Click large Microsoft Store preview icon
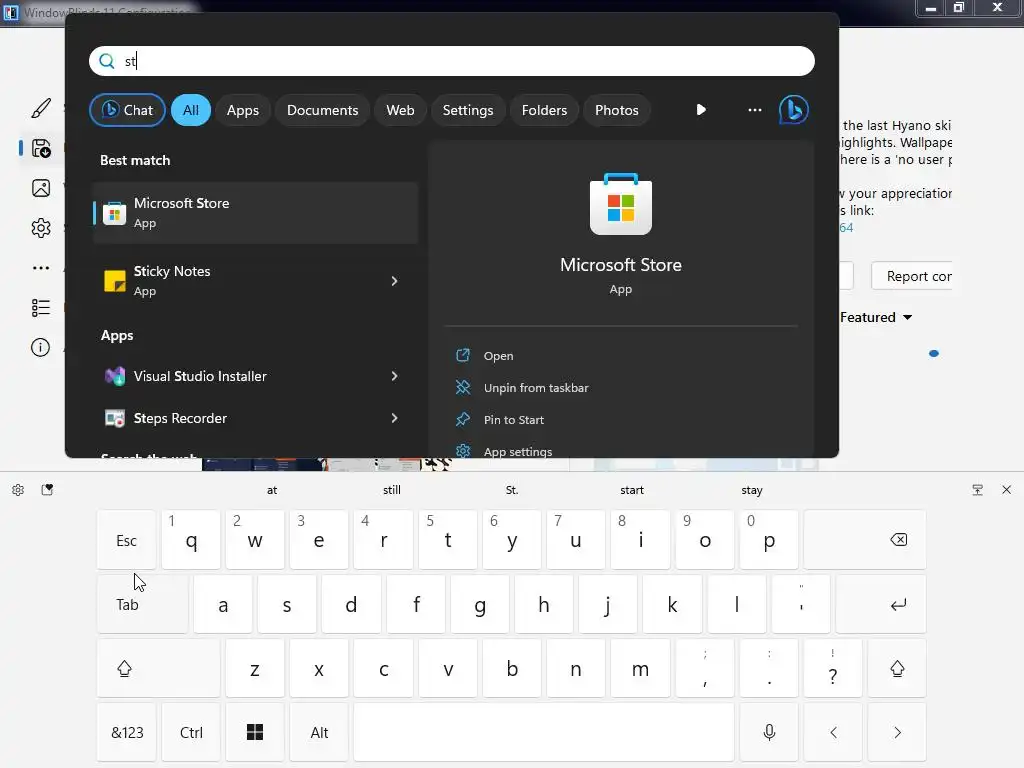This screenshot has height=768, width=1024. click(x=620, y=204)
